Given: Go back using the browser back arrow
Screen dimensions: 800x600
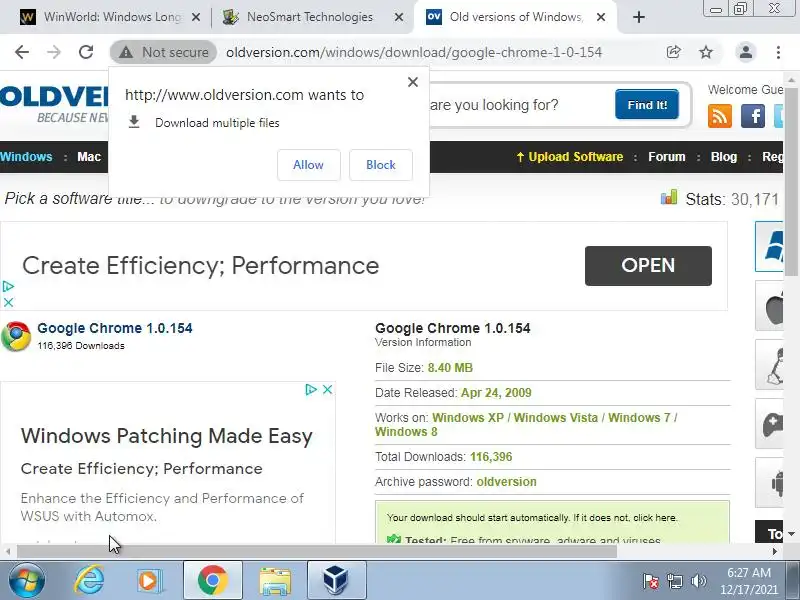Looking at the screenshot, I should (22, 52).
